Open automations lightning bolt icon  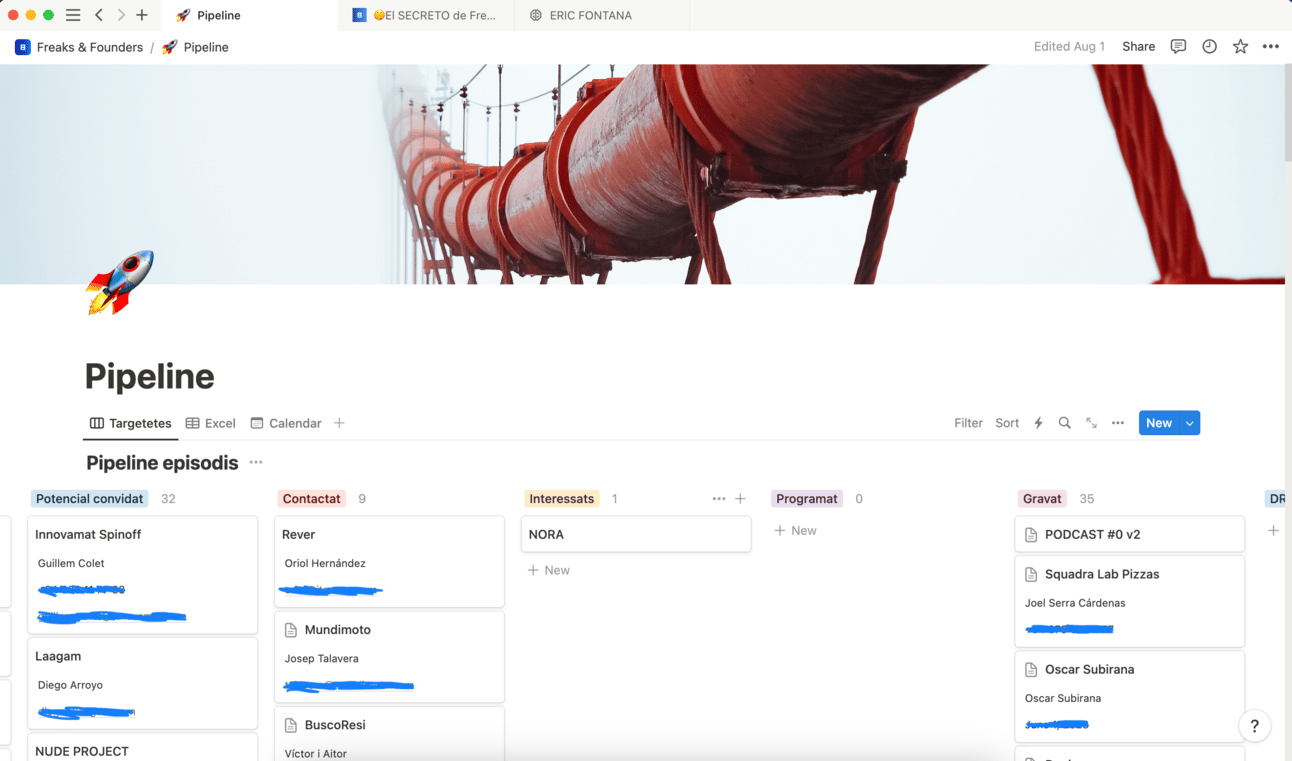pos(1038,423)
